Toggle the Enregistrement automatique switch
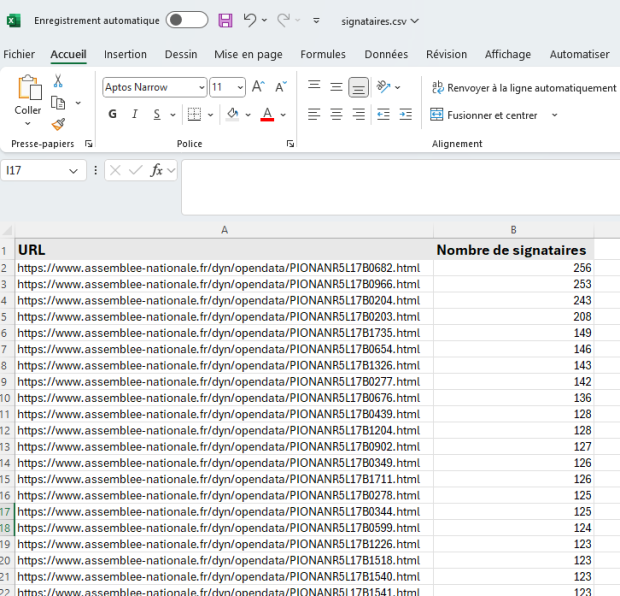This screenshot has width=620, height=596. click(187, 20)
